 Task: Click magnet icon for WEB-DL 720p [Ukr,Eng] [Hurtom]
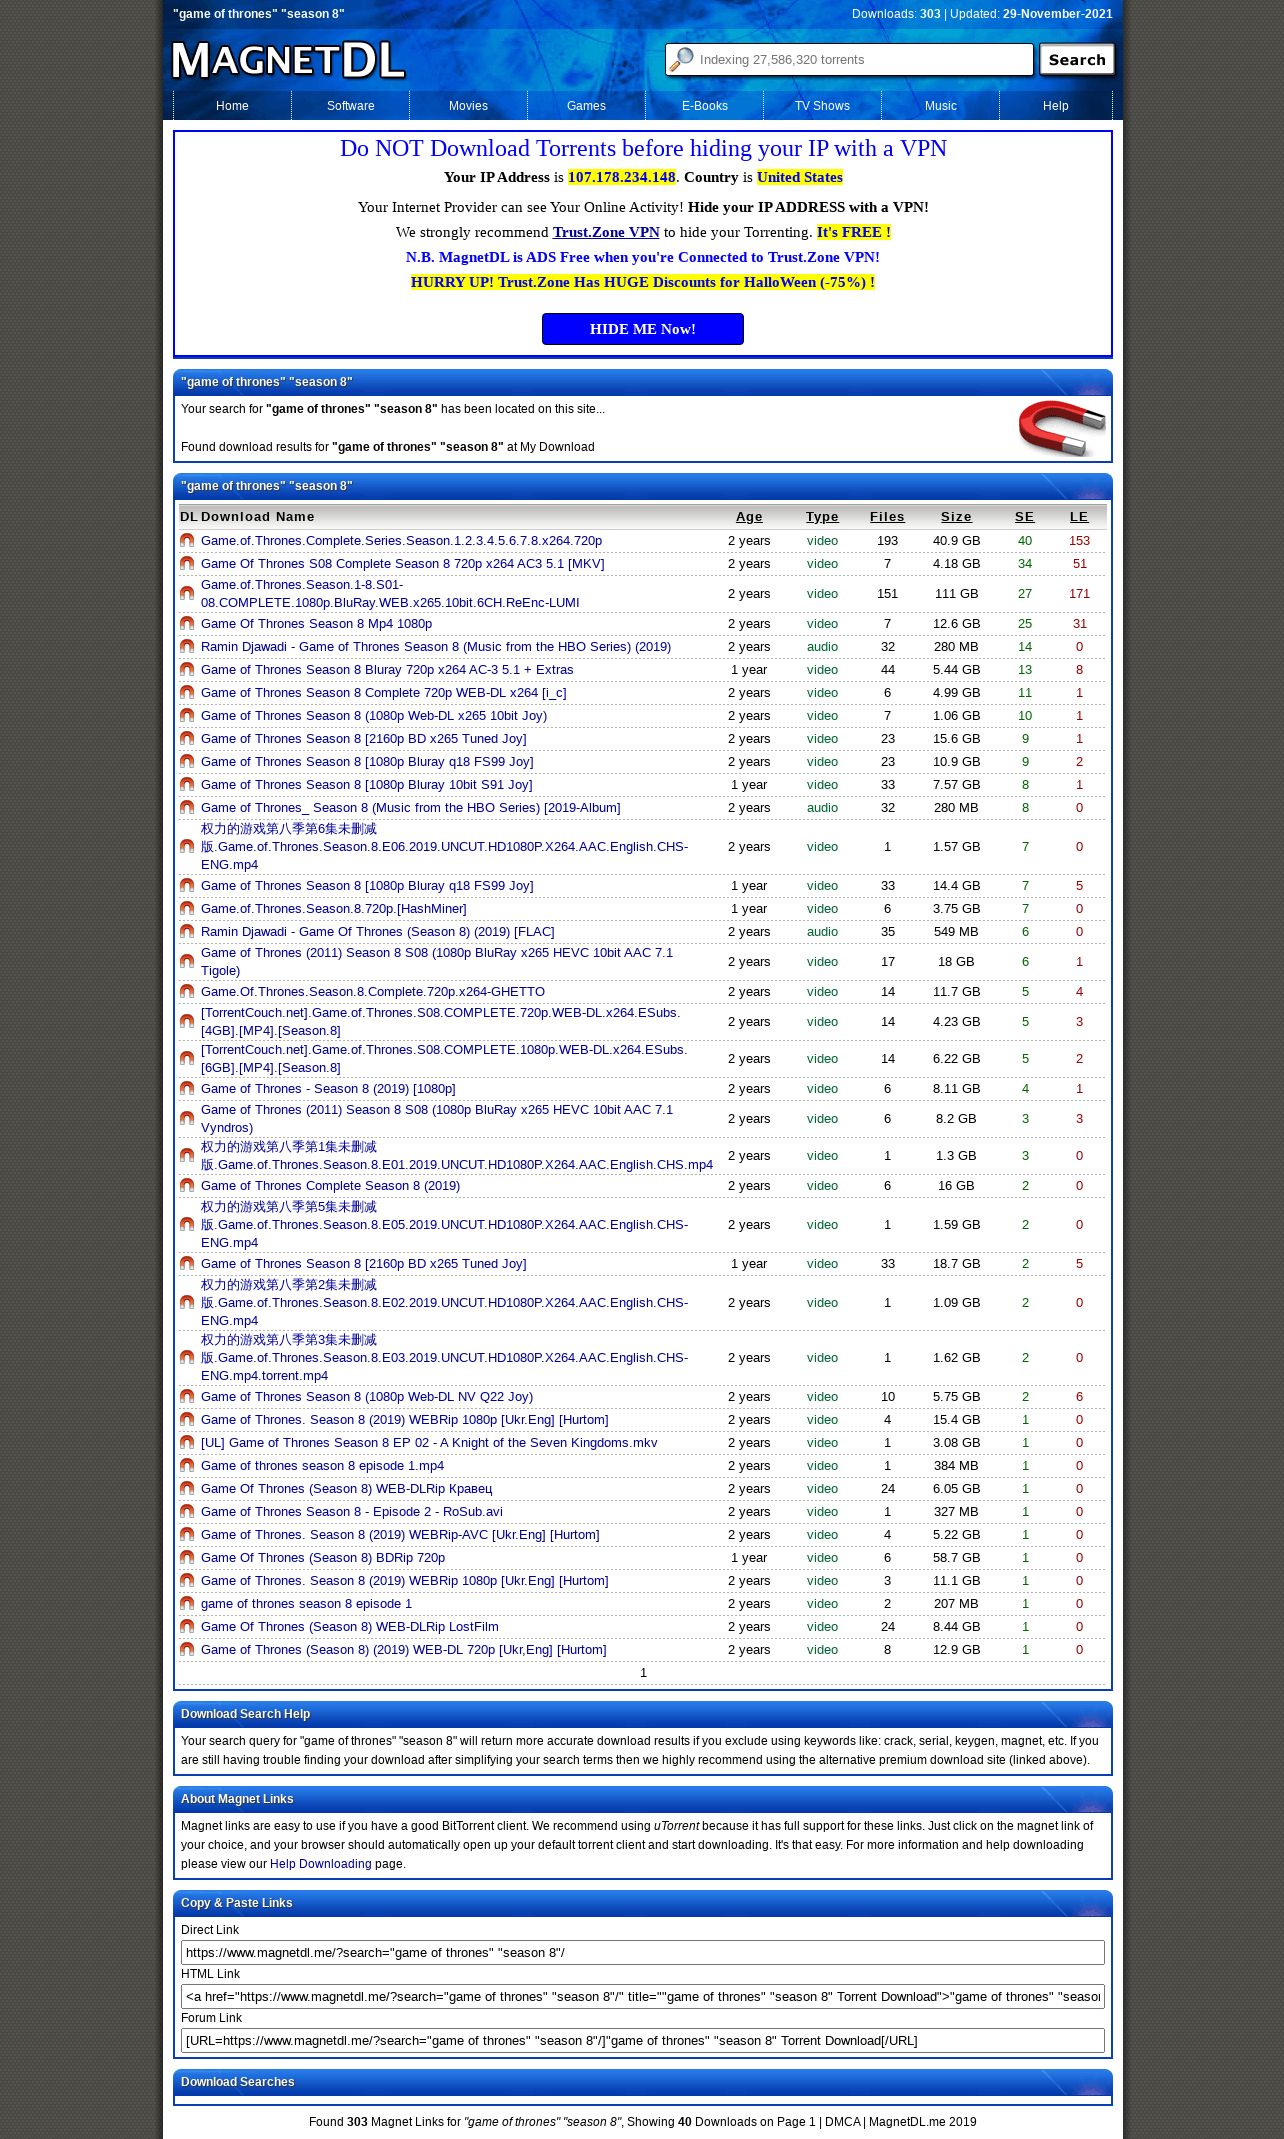(187, 1650)
